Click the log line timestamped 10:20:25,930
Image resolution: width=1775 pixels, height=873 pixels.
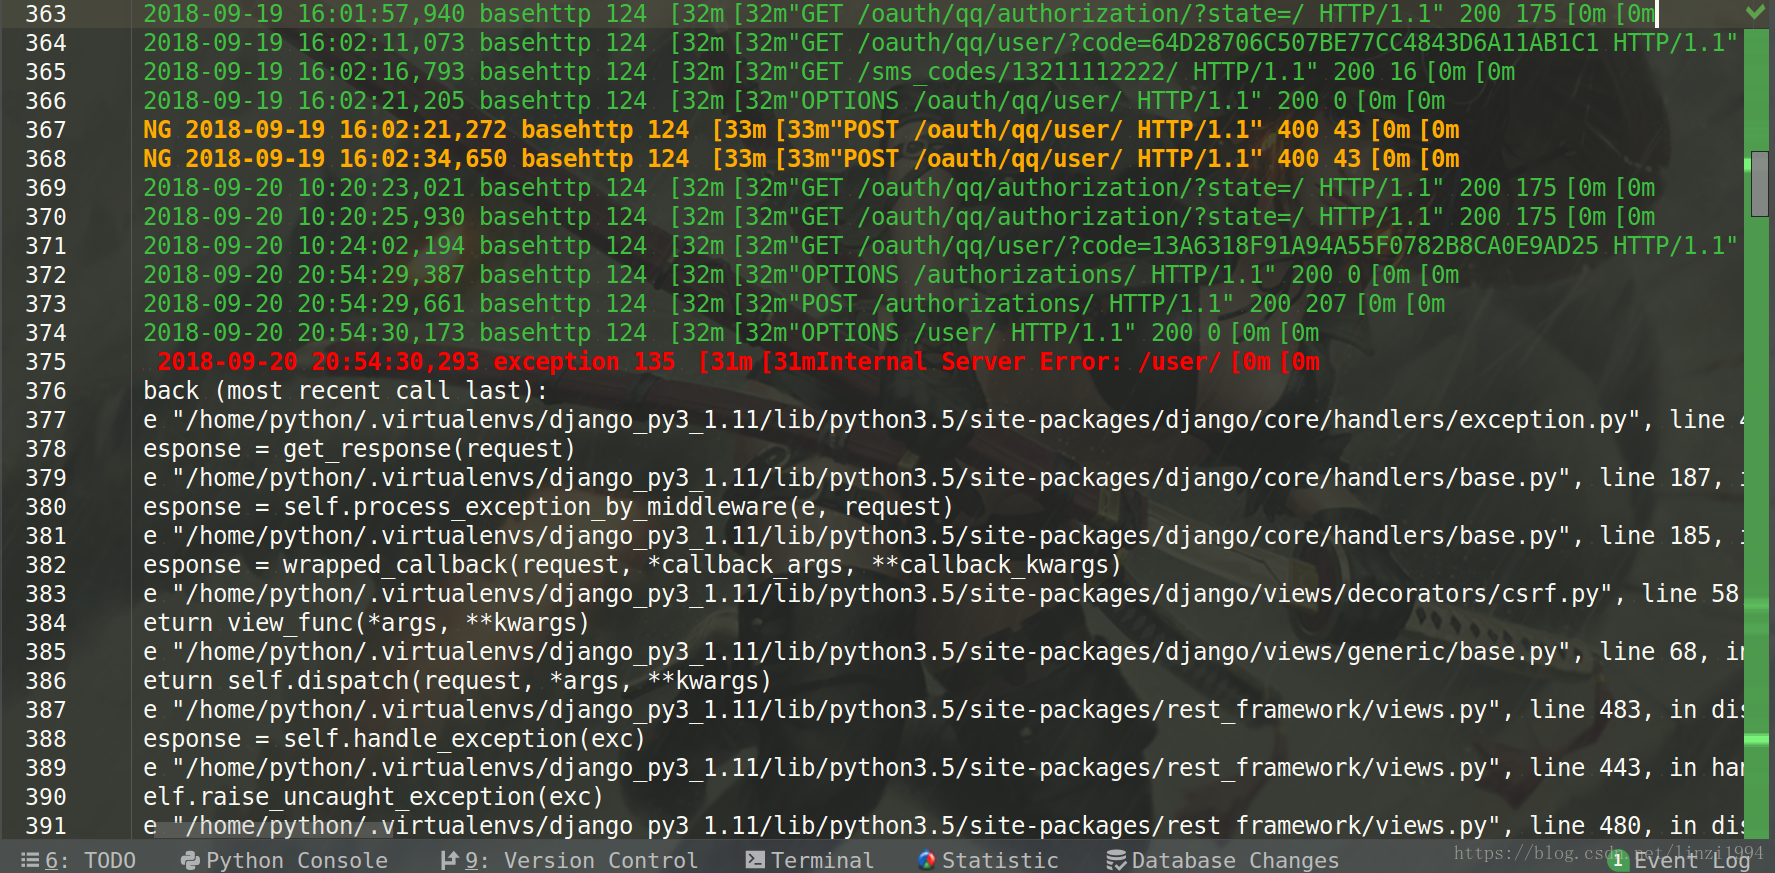[x=899, y=217]
